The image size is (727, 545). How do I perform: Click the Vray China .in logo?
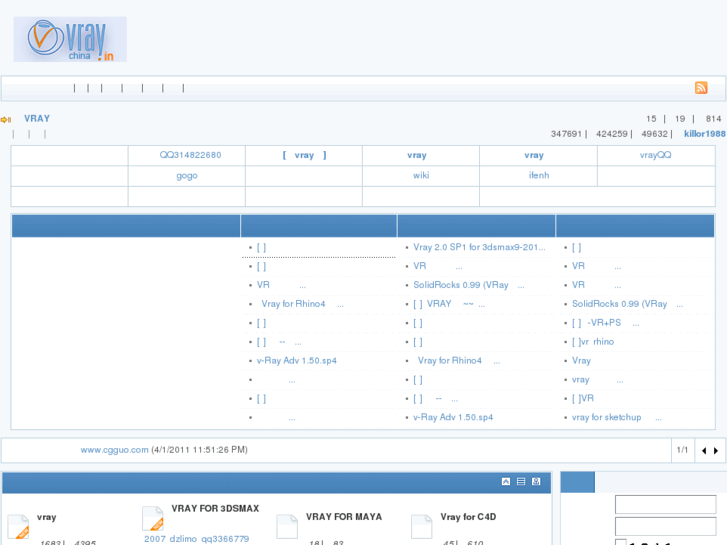(x=70, y=39)
